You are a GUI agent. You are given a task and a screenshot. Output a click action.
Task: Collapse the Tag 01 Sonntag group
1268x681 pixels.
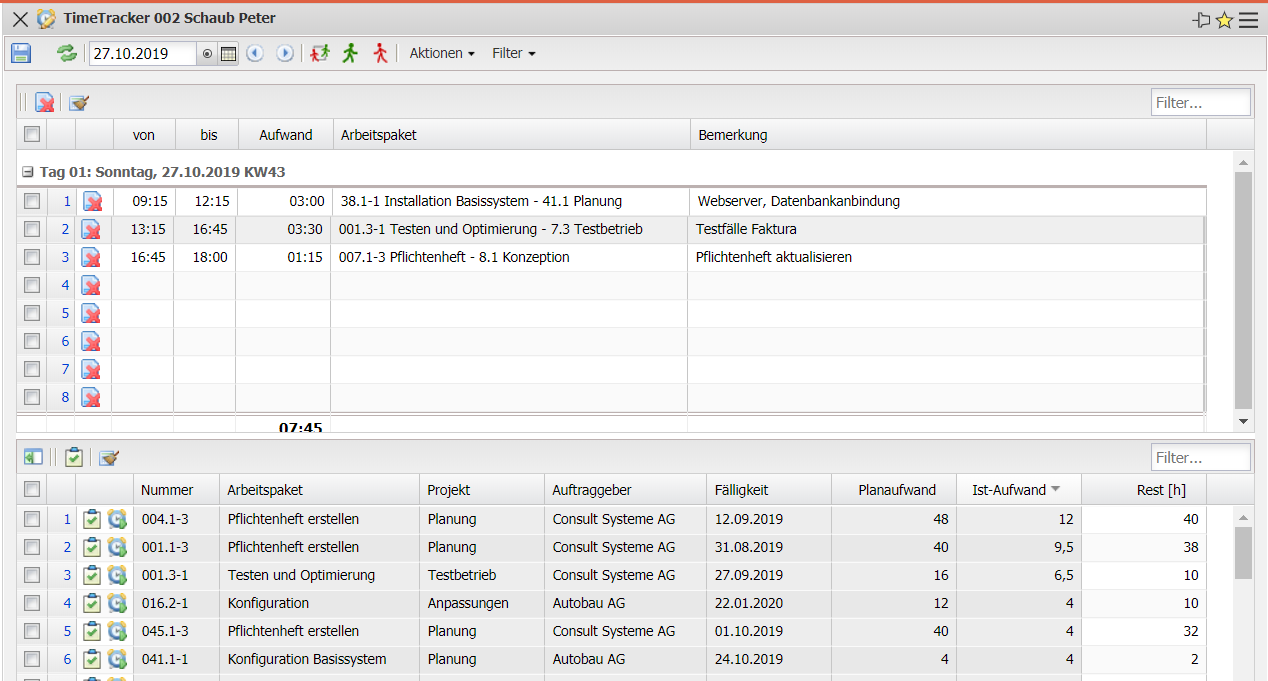pos(28,172)
